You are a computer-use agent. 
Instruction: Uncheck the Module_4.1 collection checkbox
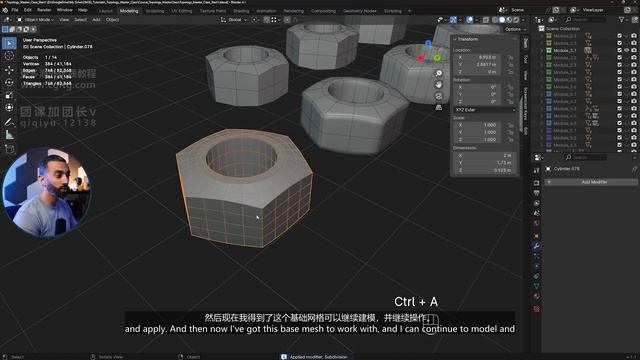[620, 94]
